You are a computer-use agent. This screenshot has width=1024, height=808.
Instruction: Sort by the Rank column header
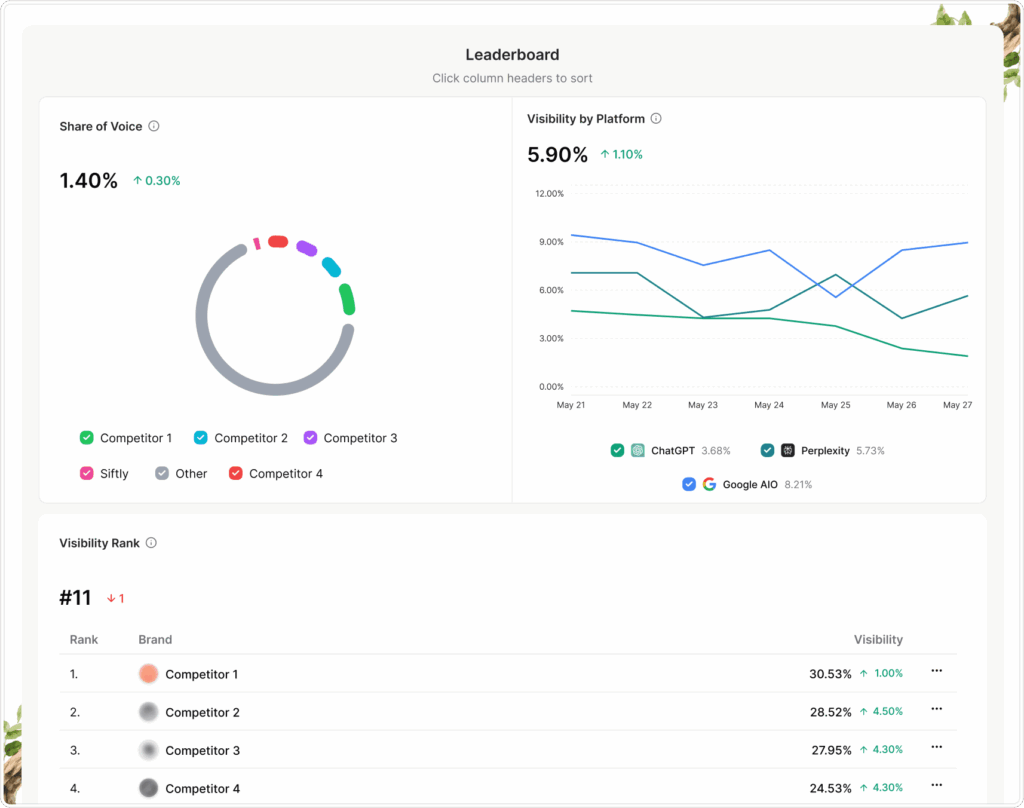[84, 639]
